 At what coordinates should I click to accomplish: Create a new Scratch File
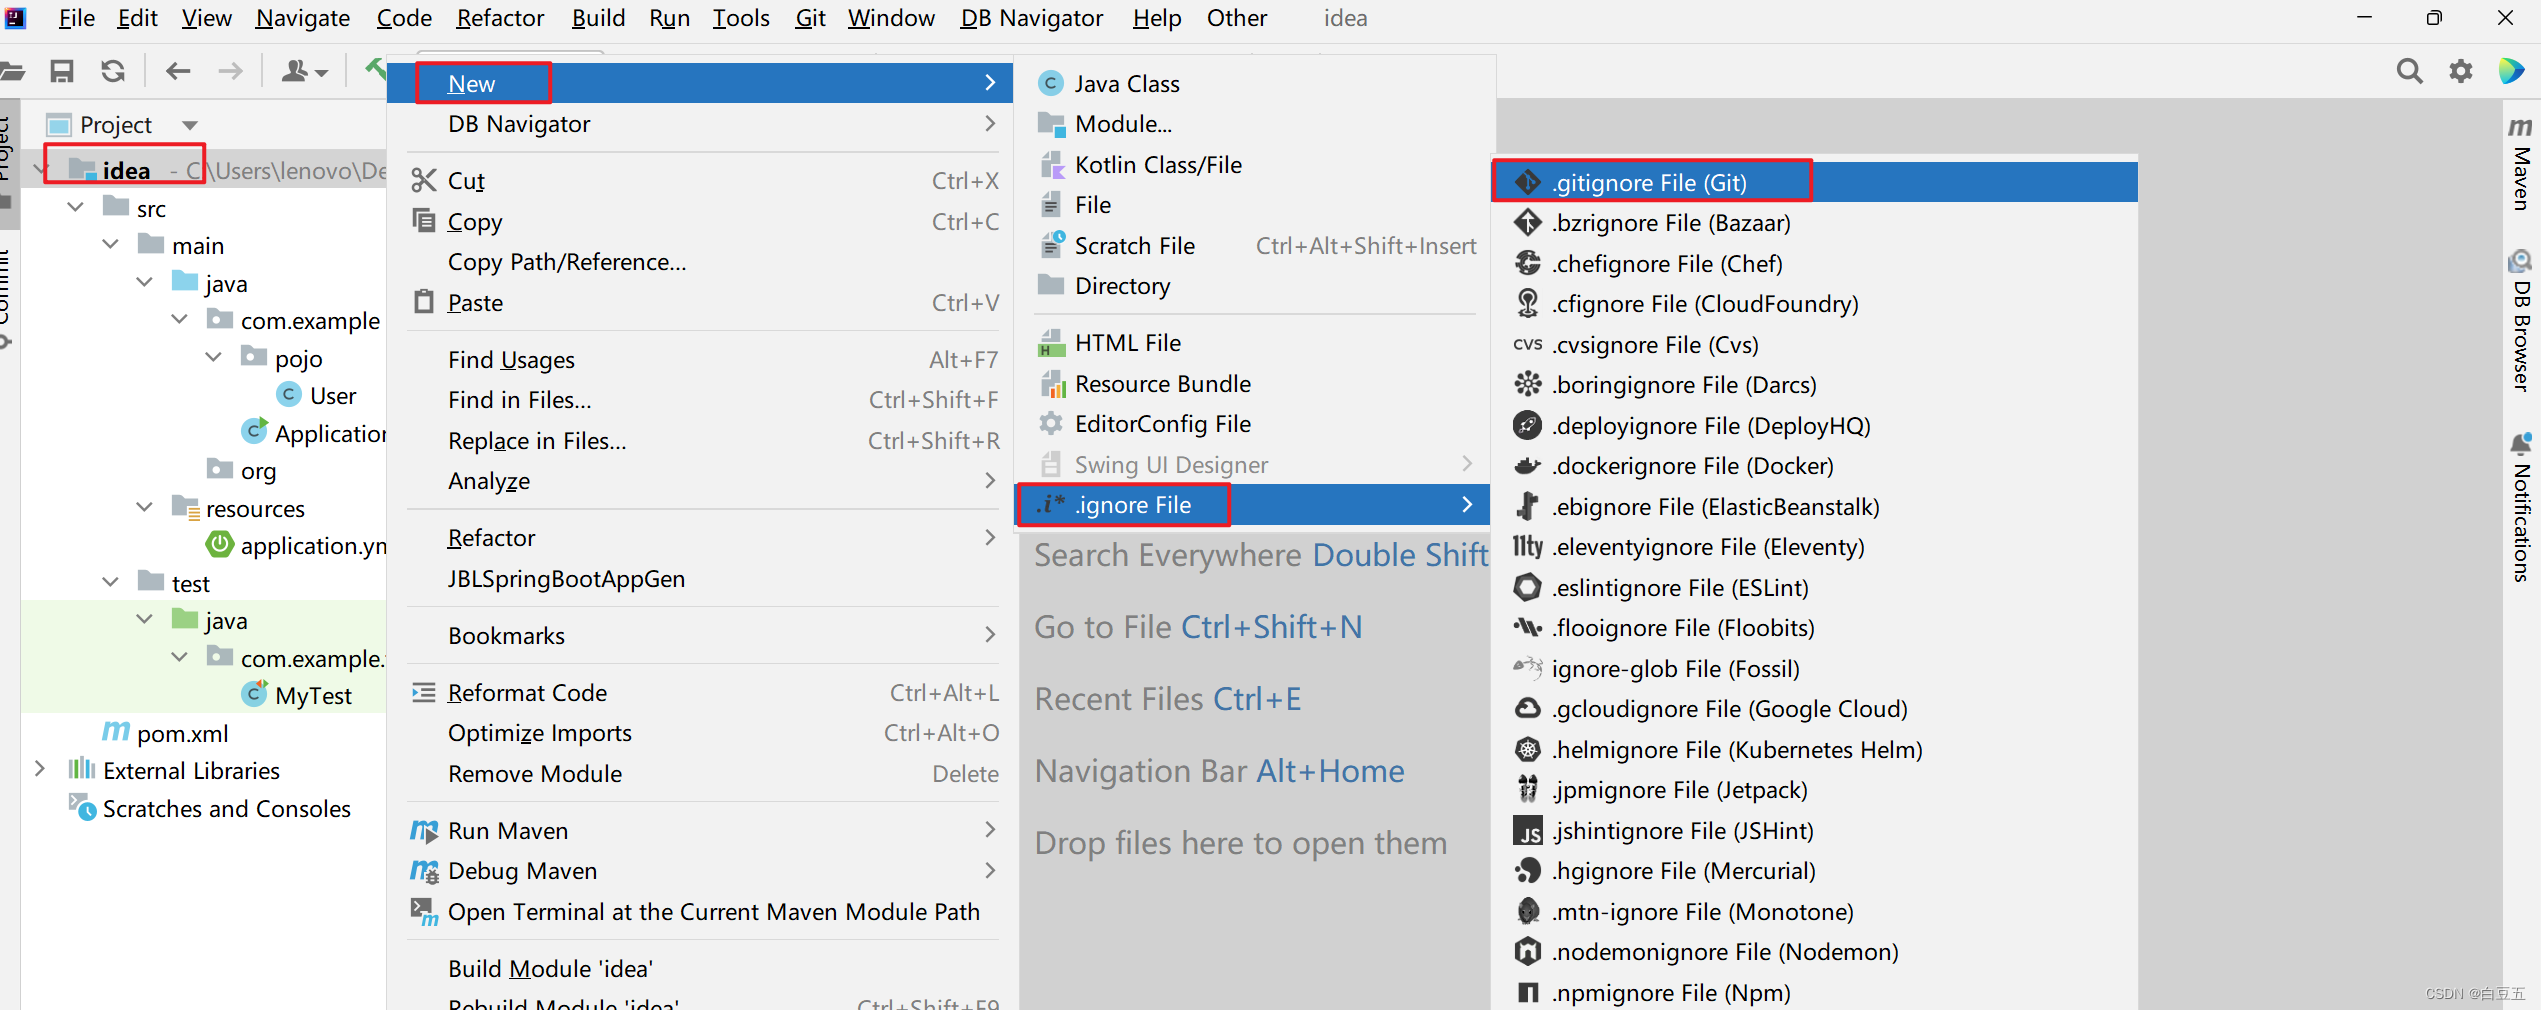click(1254, 246)
